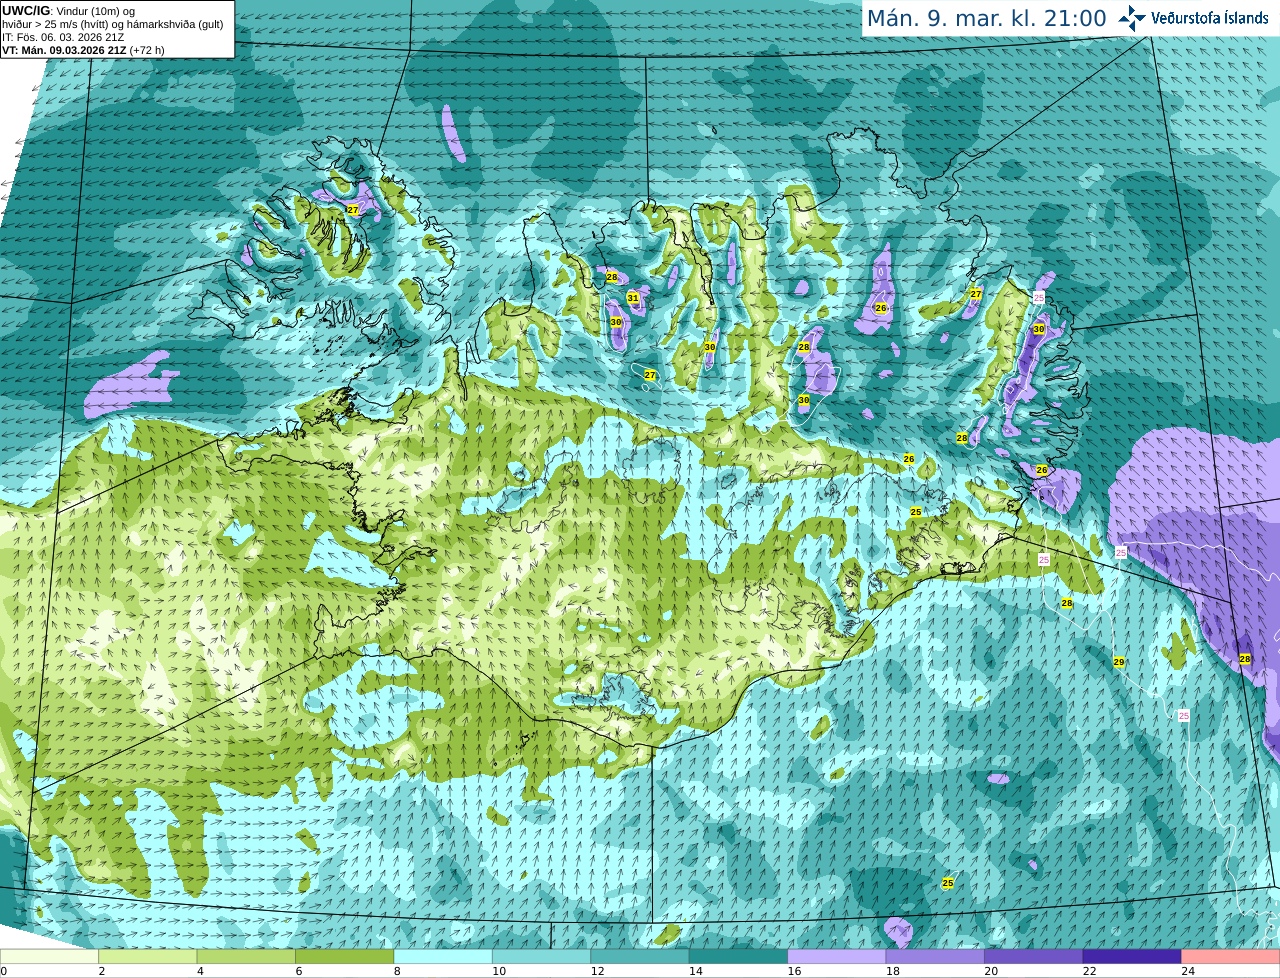
Task: Select the "IT: Fös. 06. 03. 2026 21Z" line
Action: pos(63,37)
